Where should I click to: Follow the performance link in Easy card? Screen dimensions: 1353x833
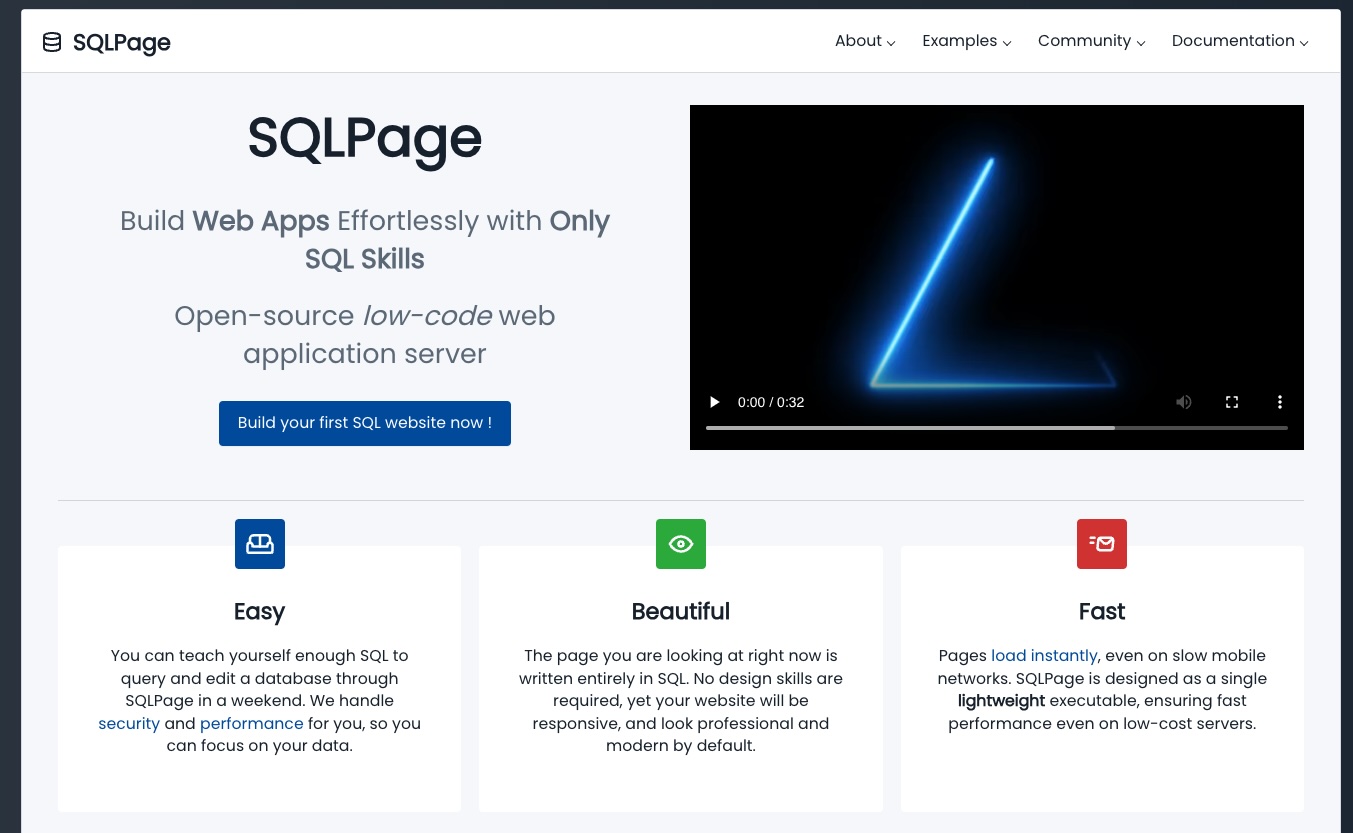[252, 723]
